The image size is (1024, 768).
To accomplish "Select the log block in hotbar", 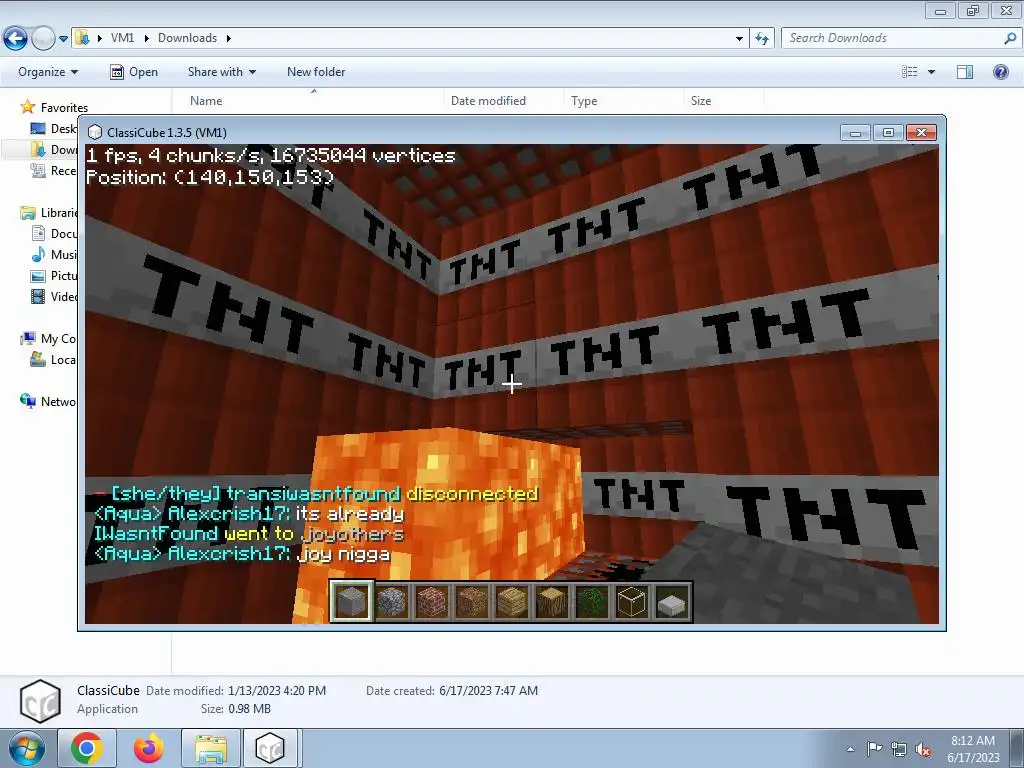I will point(552,601).
